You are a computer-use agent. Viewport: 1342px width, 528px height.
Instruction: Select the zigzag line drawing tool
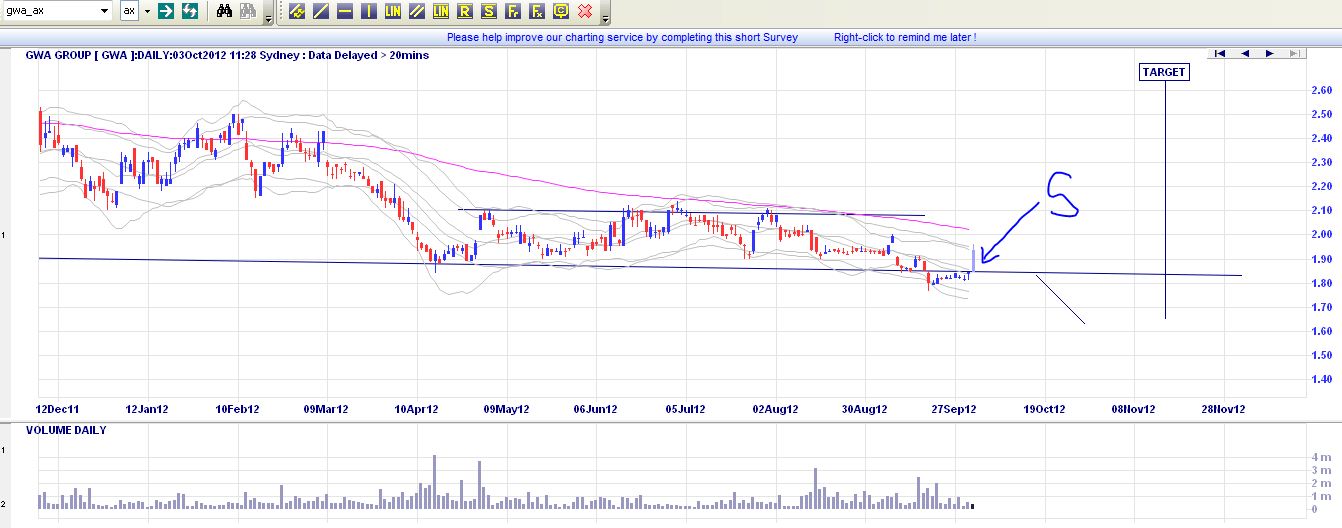tap(297, 12)
